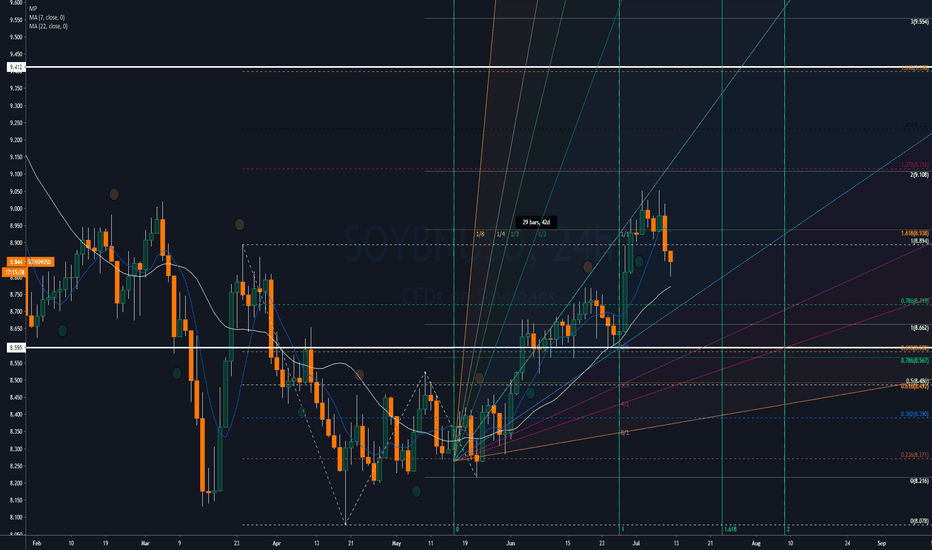Click the Aug label on the date axis

coord(756,543)
